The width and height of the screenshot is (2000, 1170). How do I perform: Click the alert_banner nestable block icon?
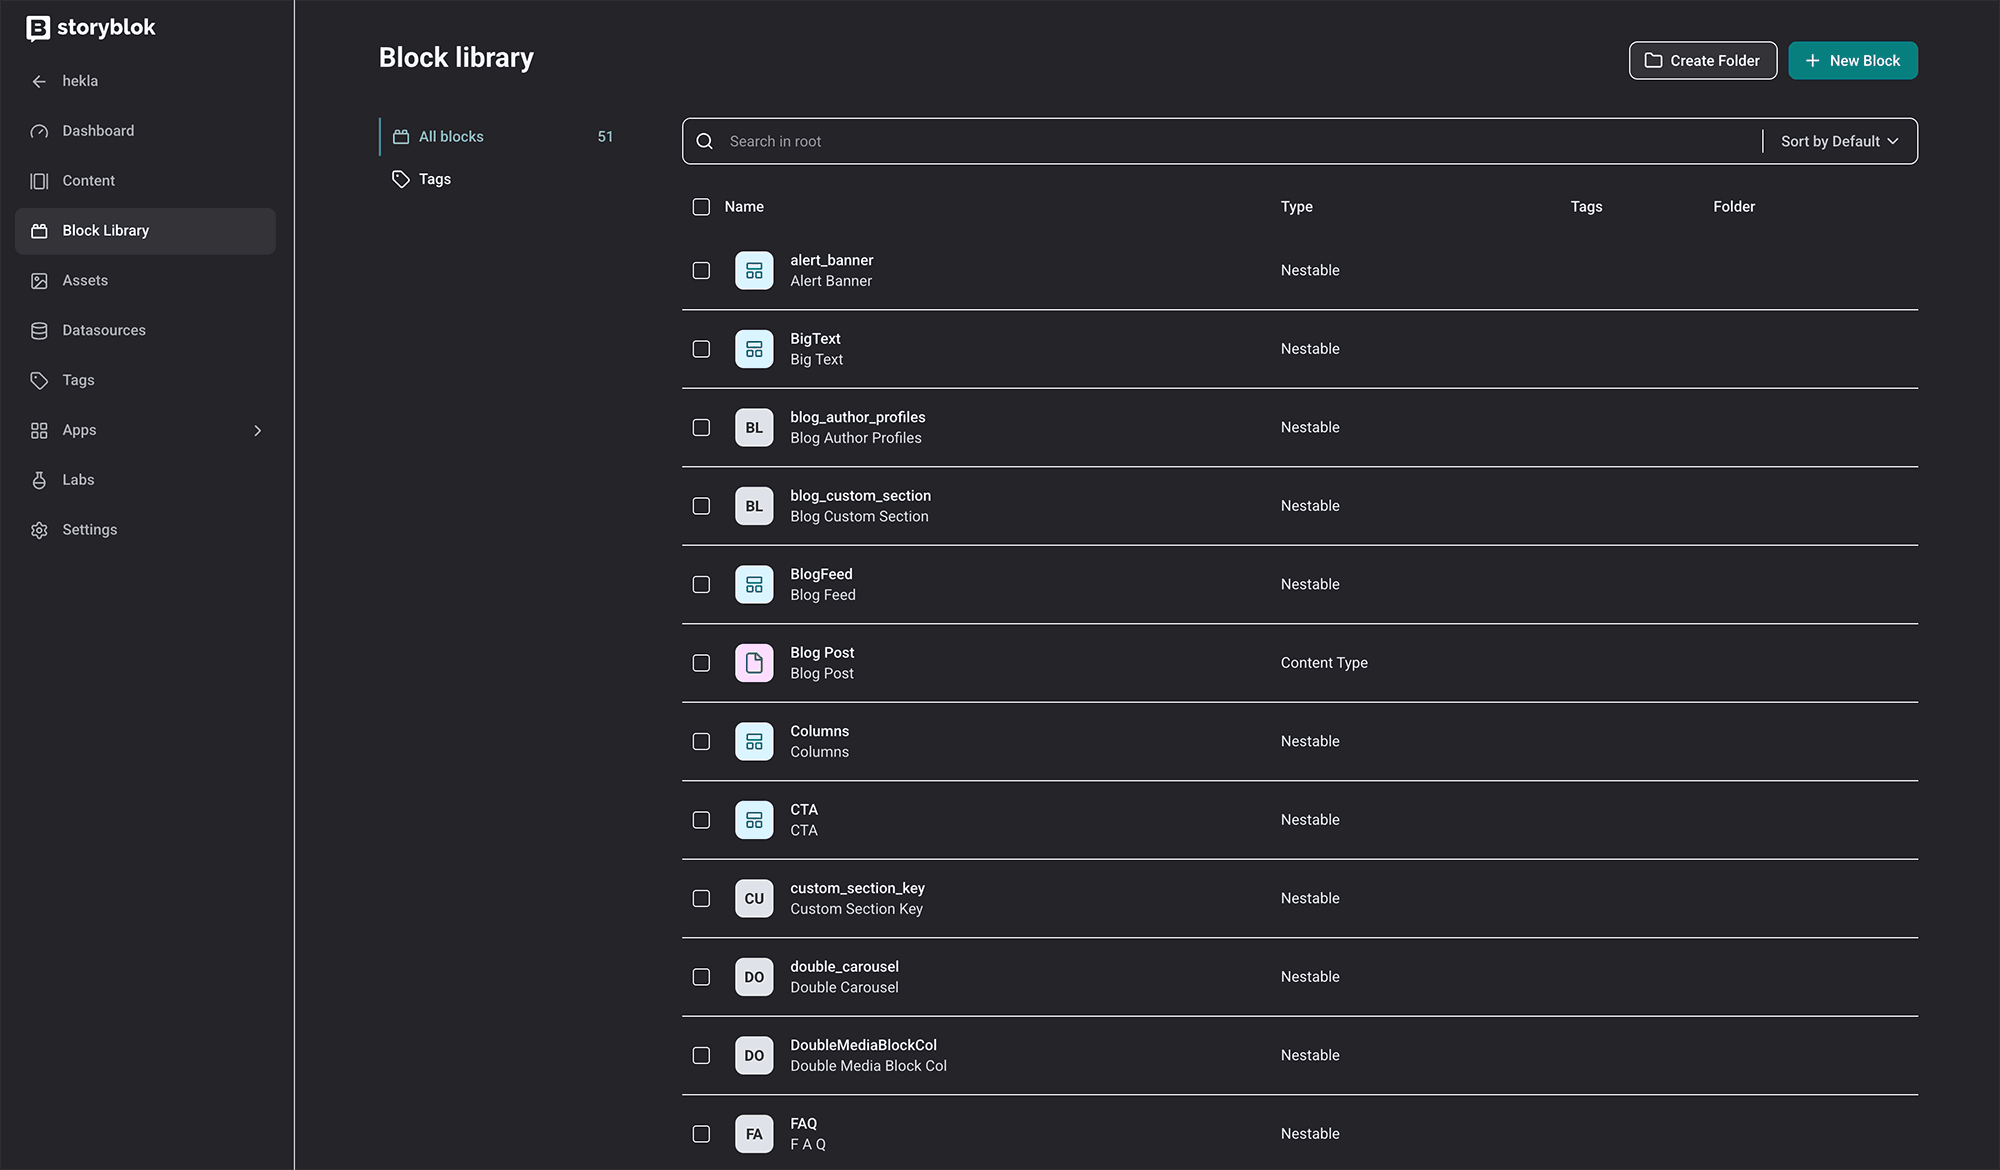click(754, 271)
